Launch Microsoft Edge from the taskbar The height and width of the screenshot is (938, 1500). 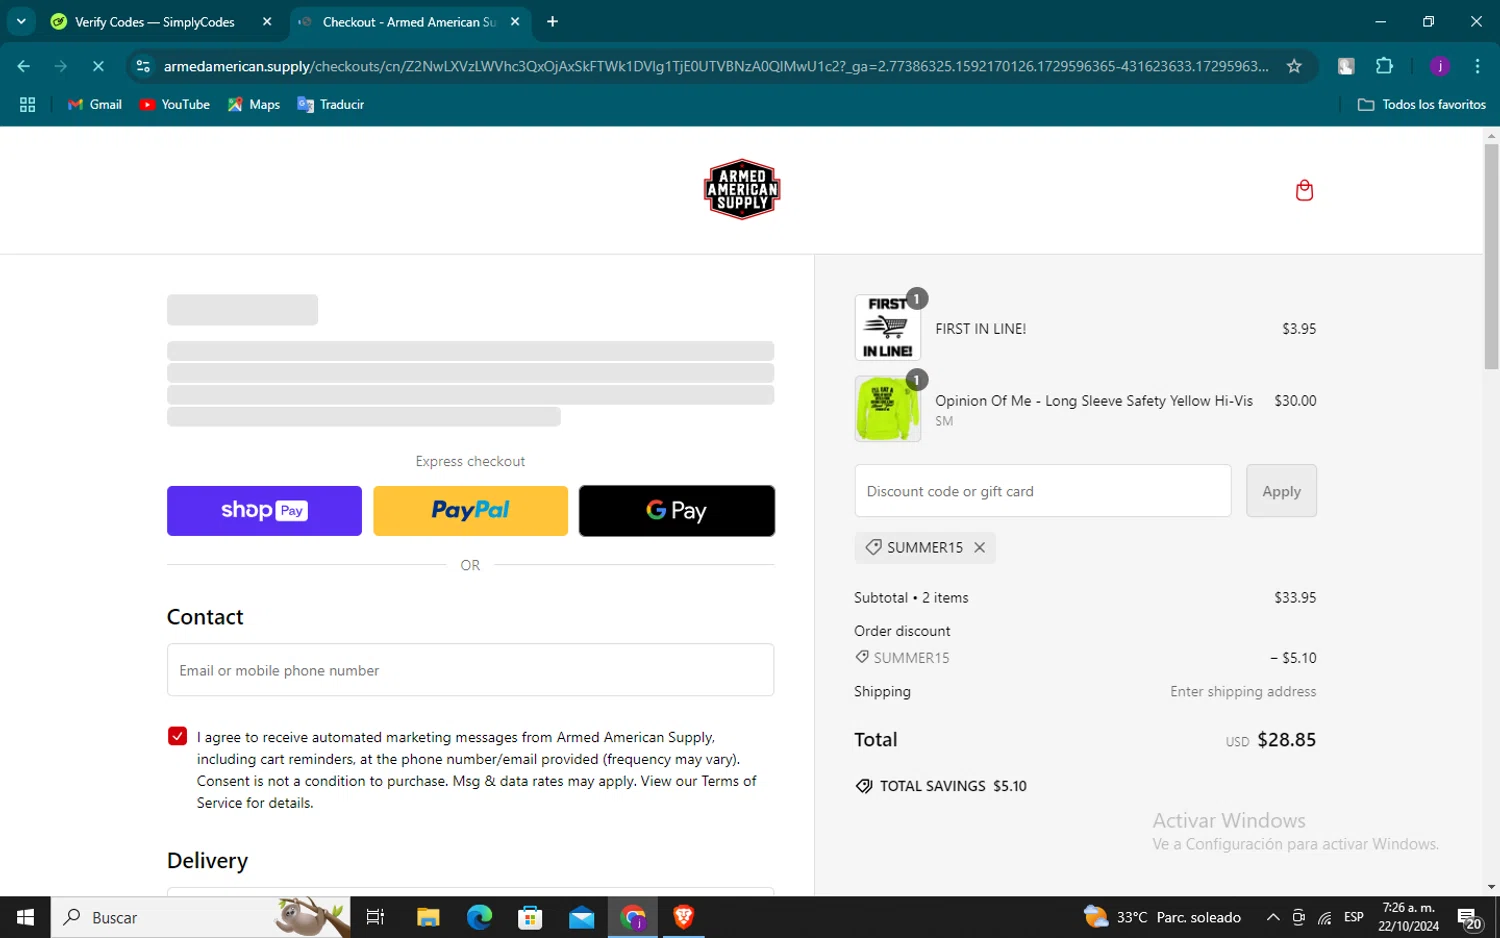479,917
